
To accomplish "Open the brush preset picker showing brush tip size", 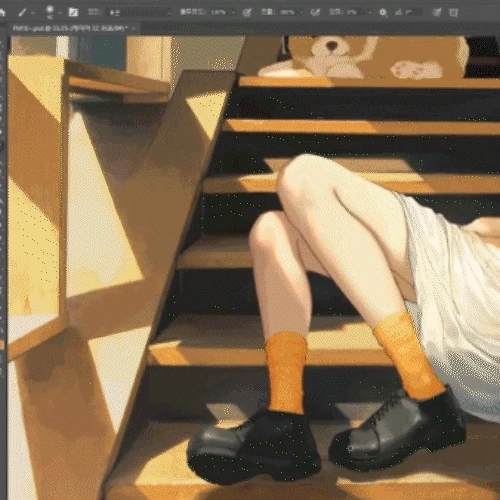I will click(50, 12).
